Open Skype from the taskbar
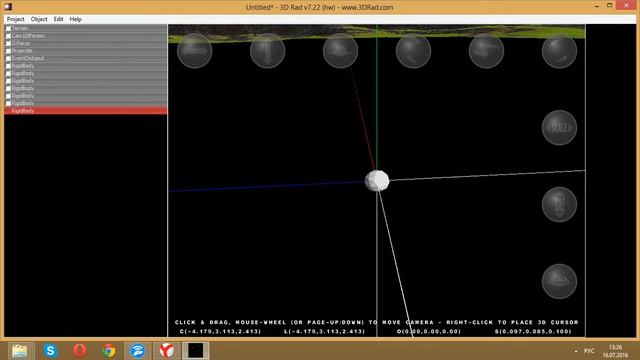 [51, 351]
